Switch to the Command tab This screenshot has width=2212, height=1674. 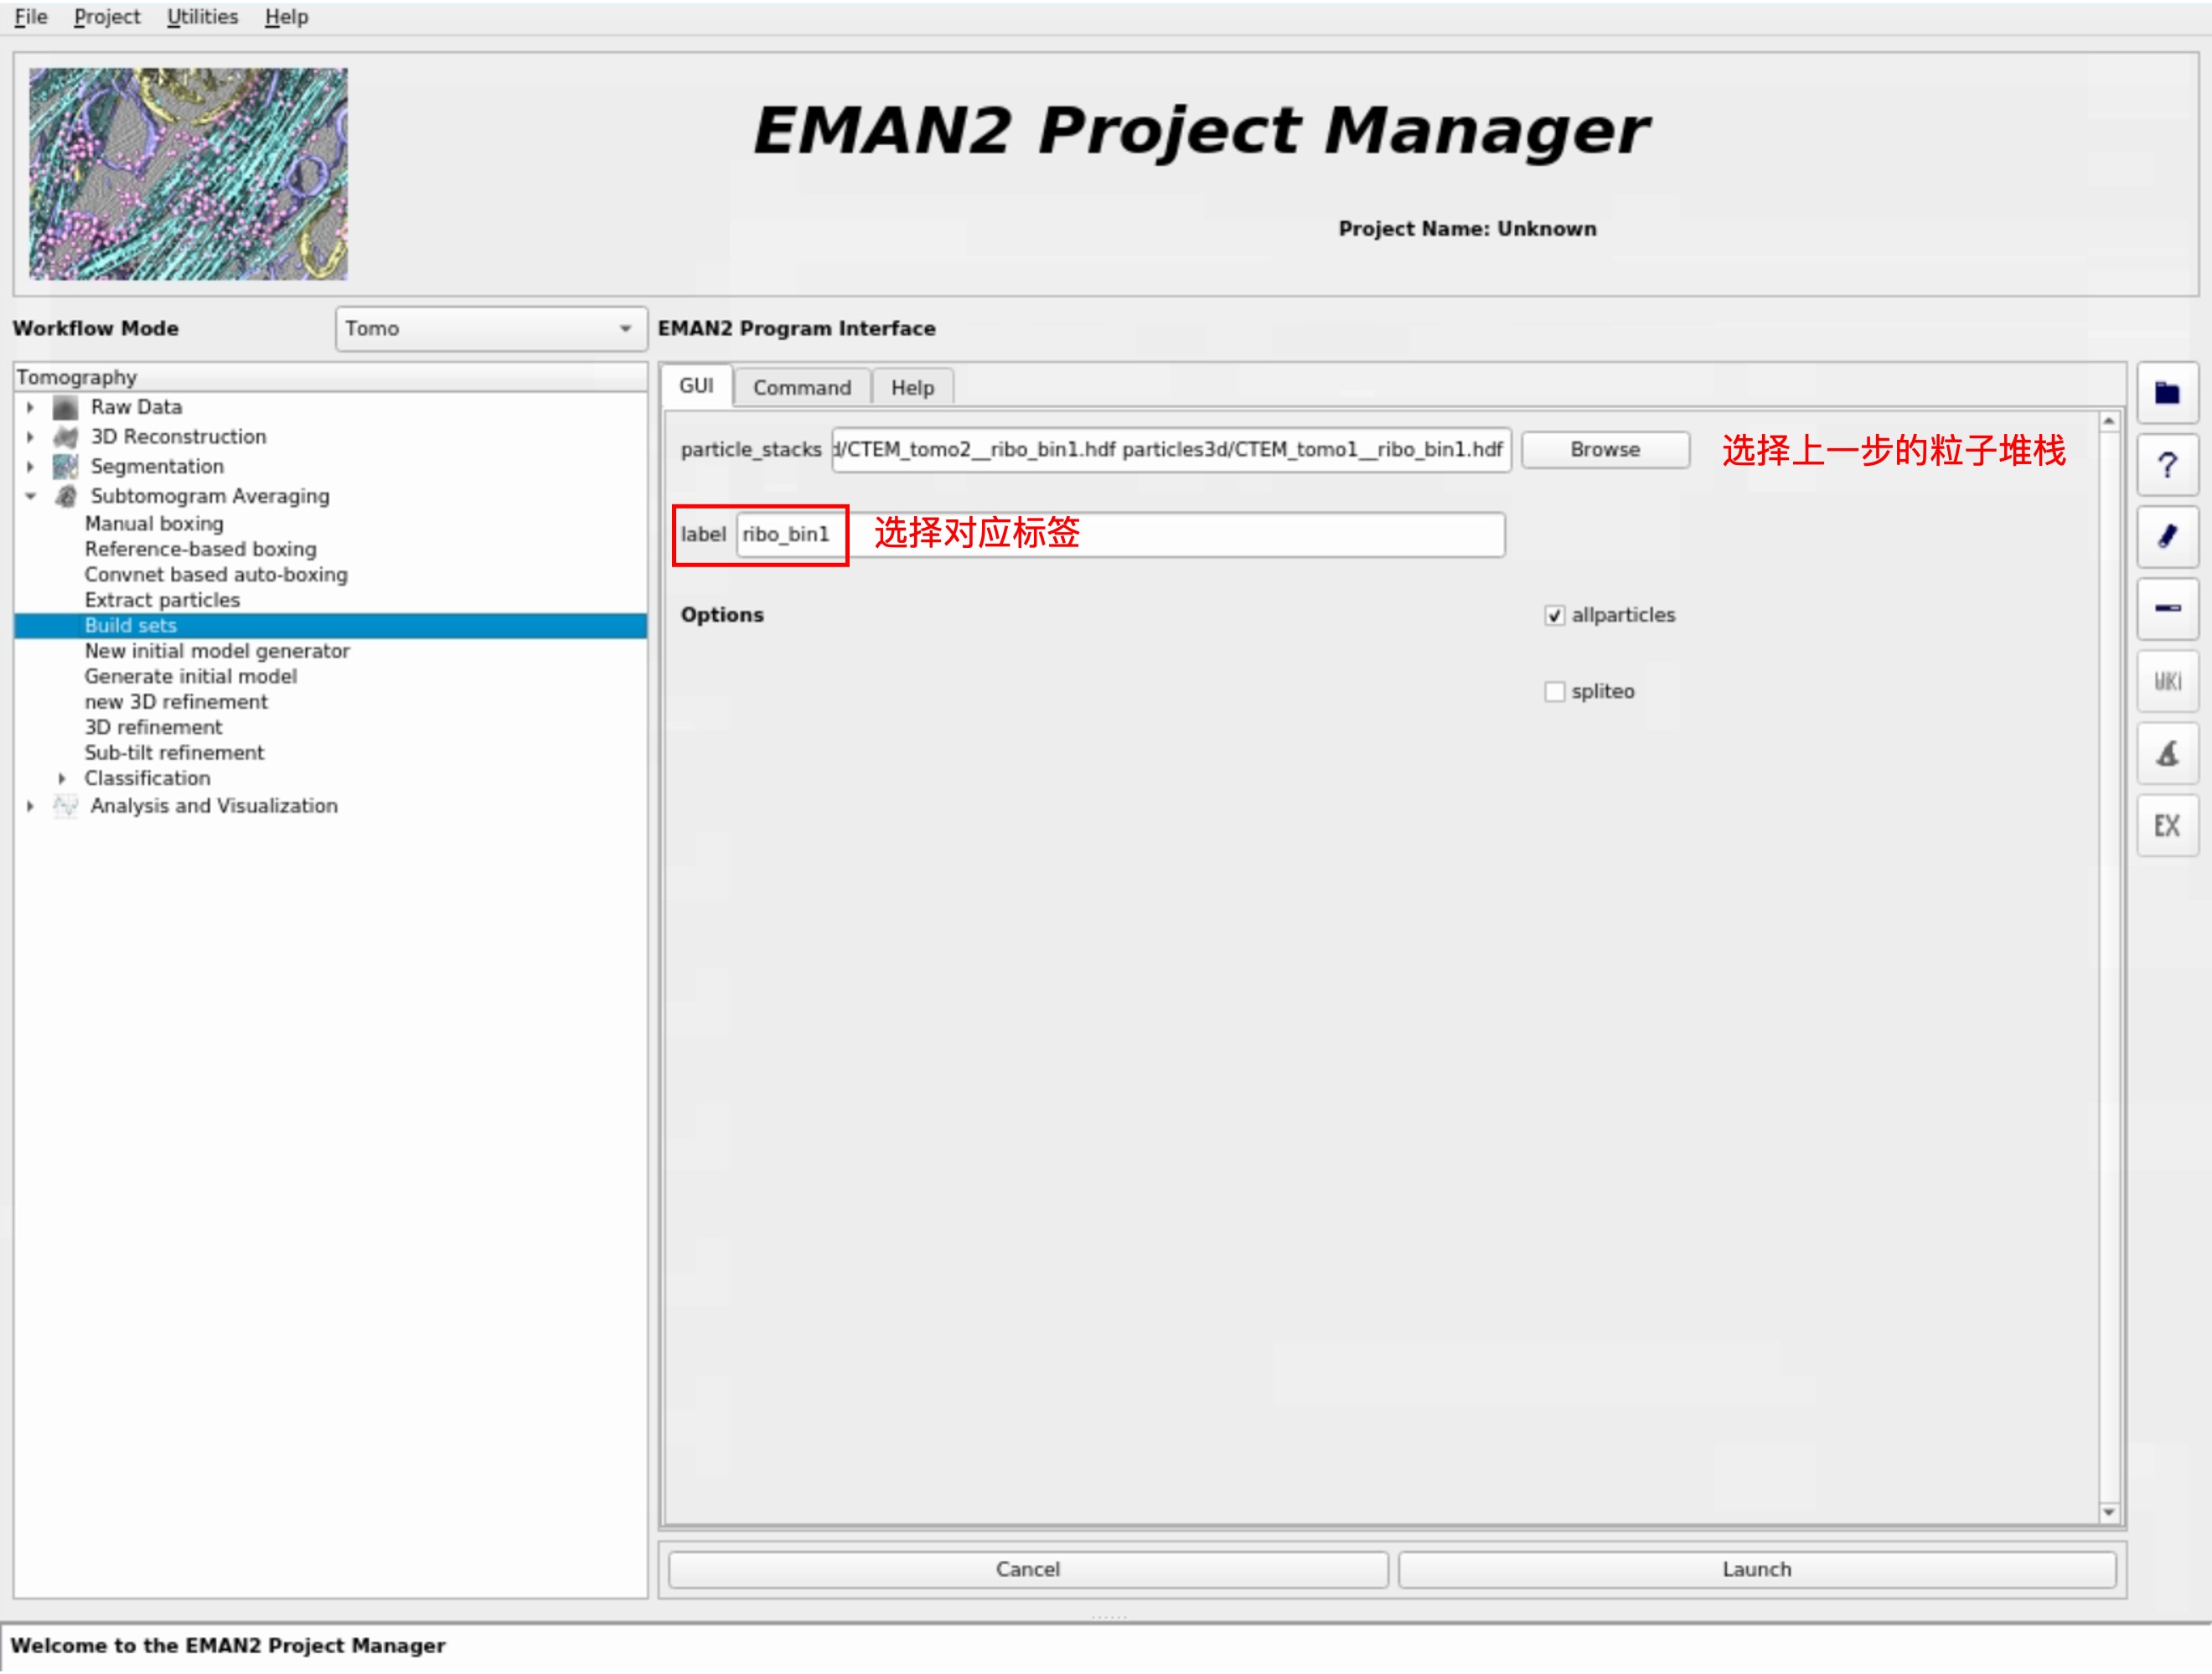coord(802,388)
